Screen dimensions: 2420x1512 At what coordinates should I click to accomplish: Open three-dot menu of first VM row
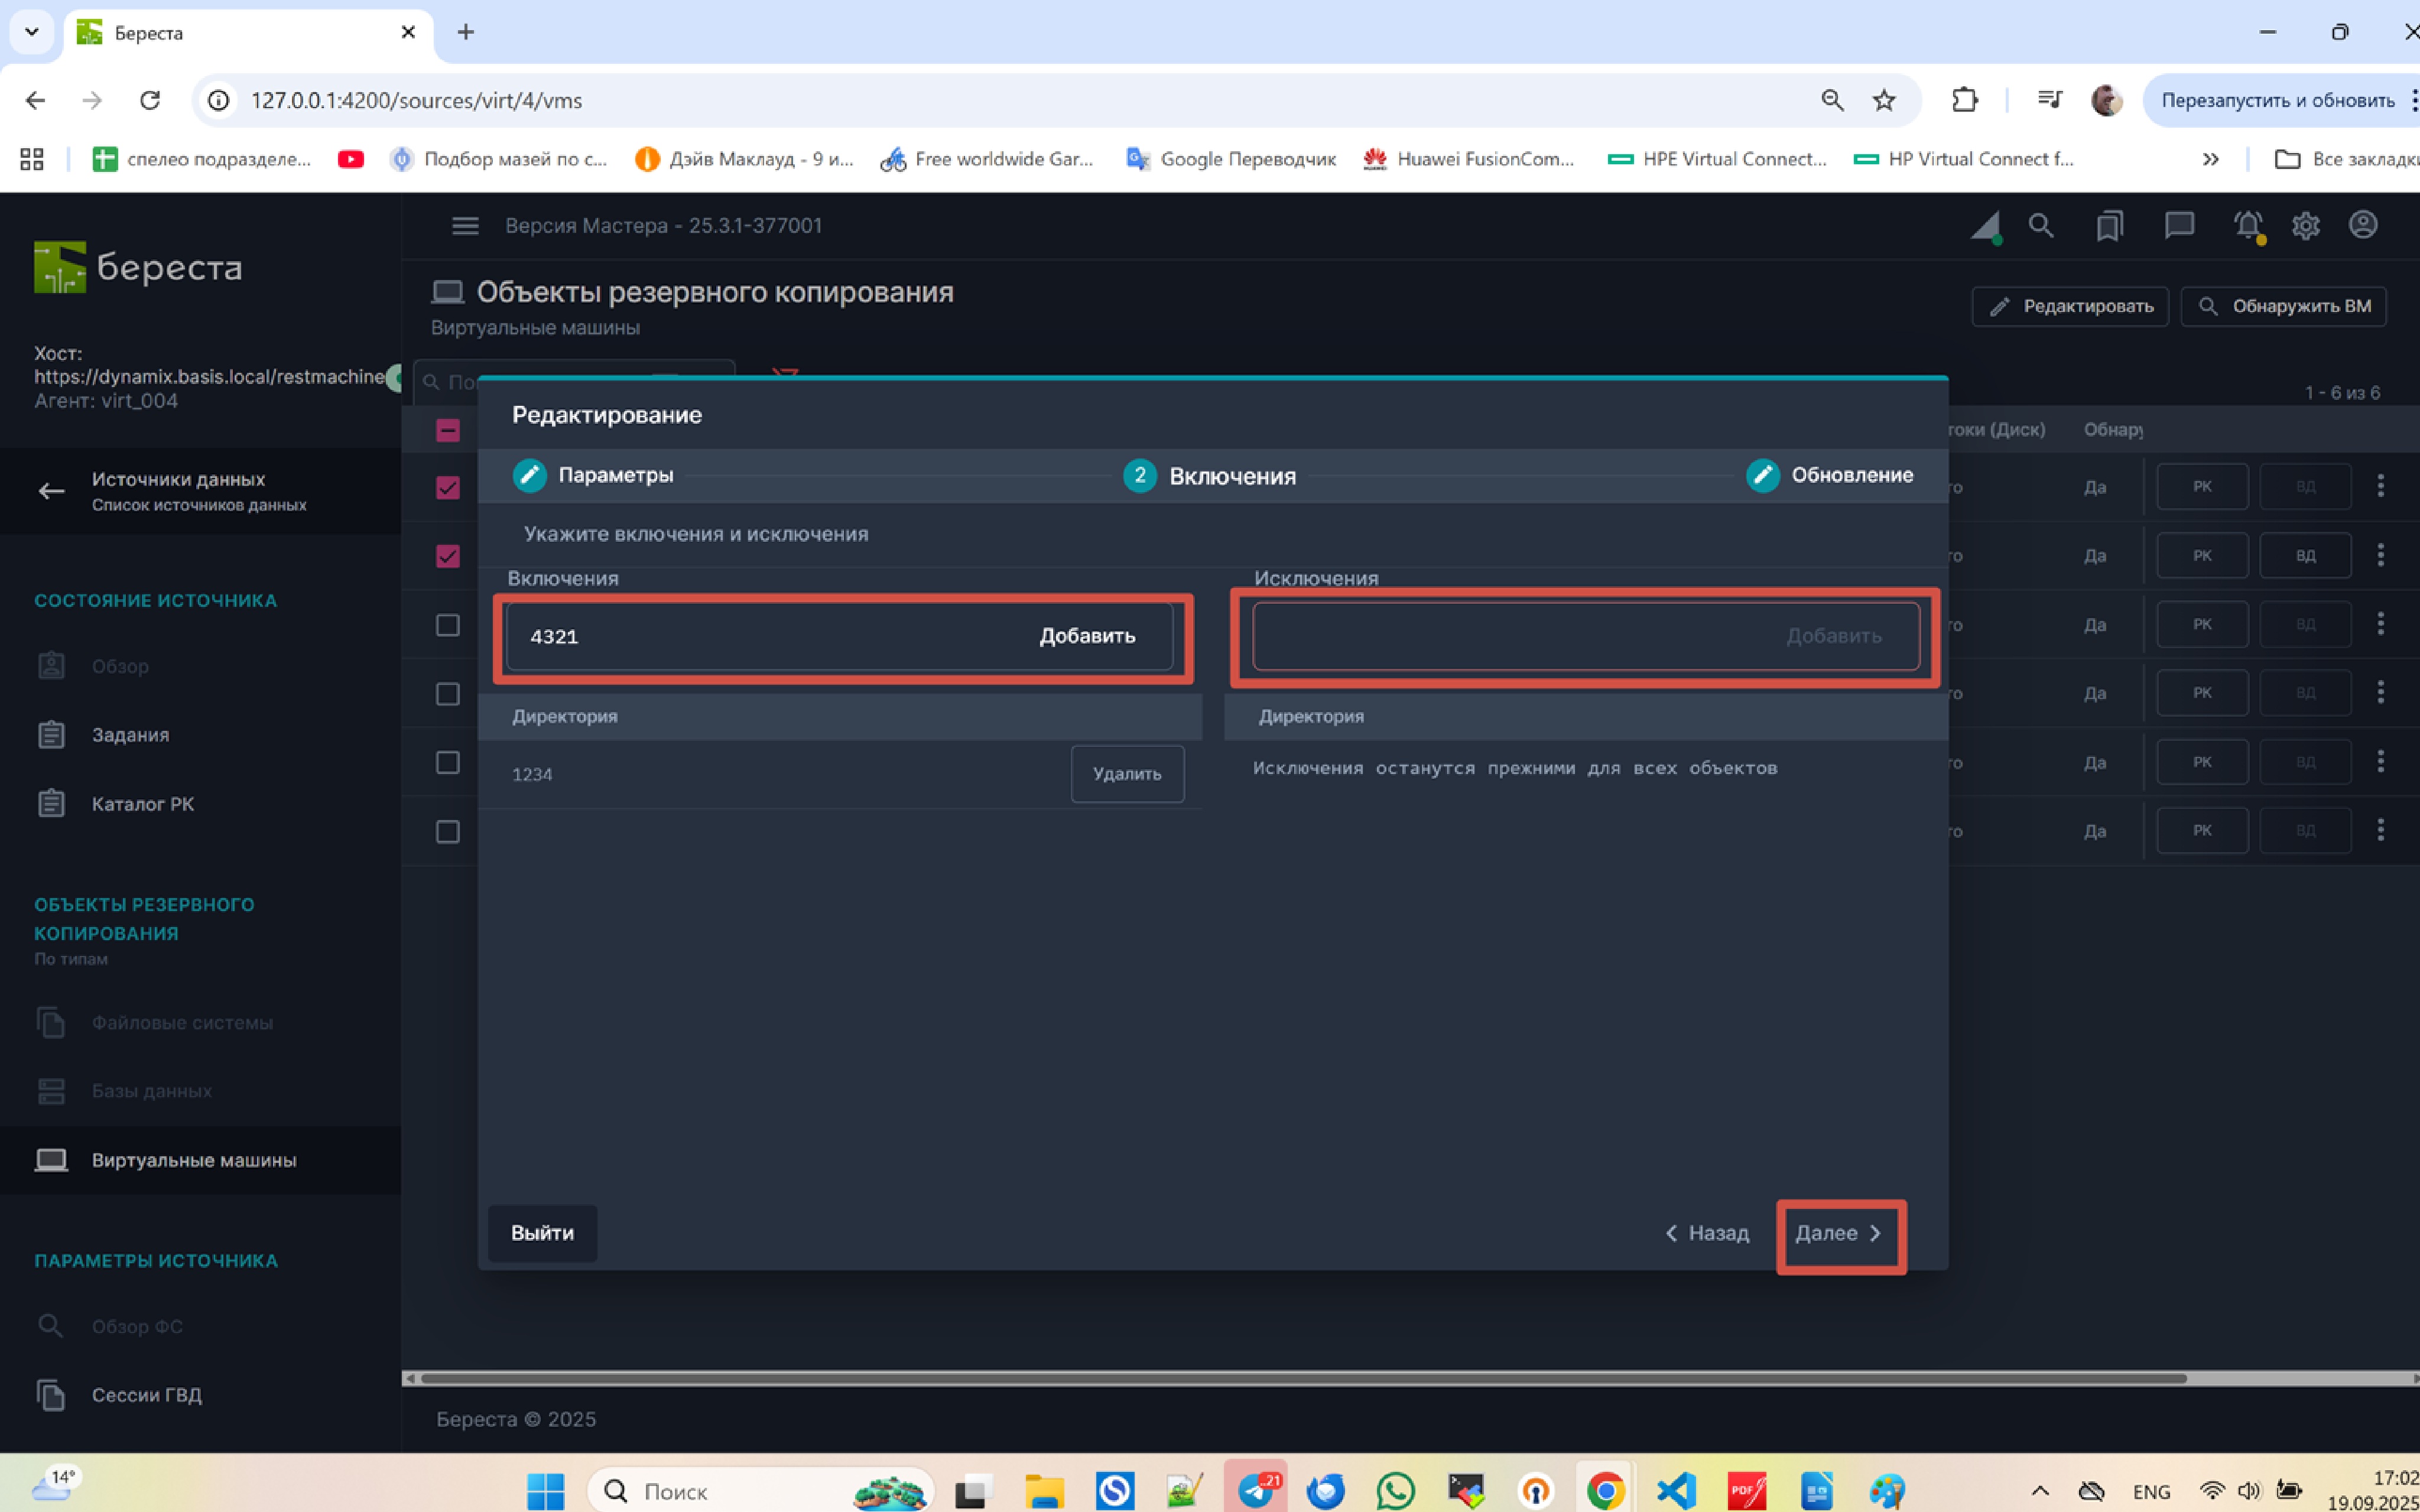coord(2380,486)
